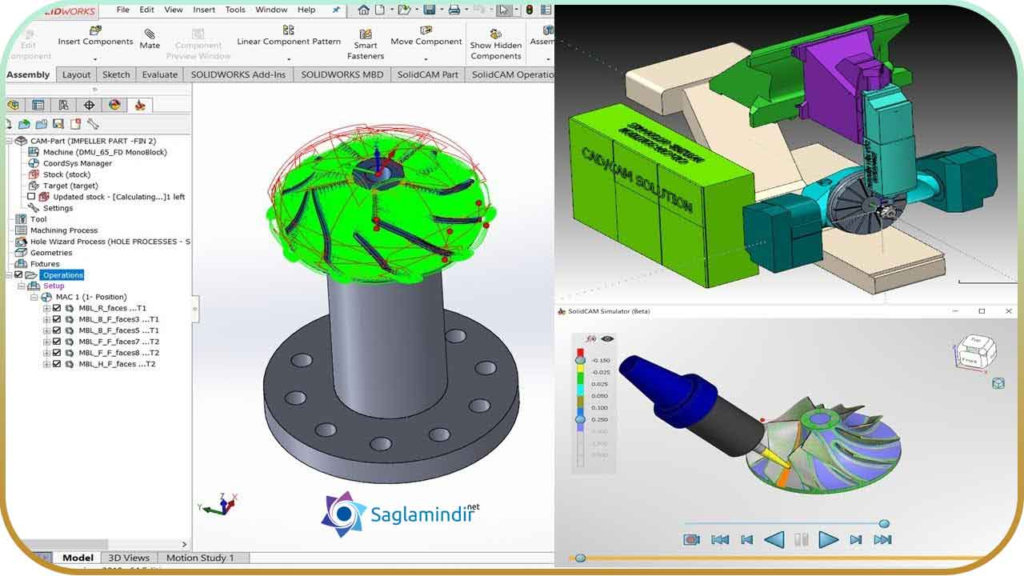Click the 0.250 legend slider handle
Screen dimensions: 1024x576
(x=580, y=419)
